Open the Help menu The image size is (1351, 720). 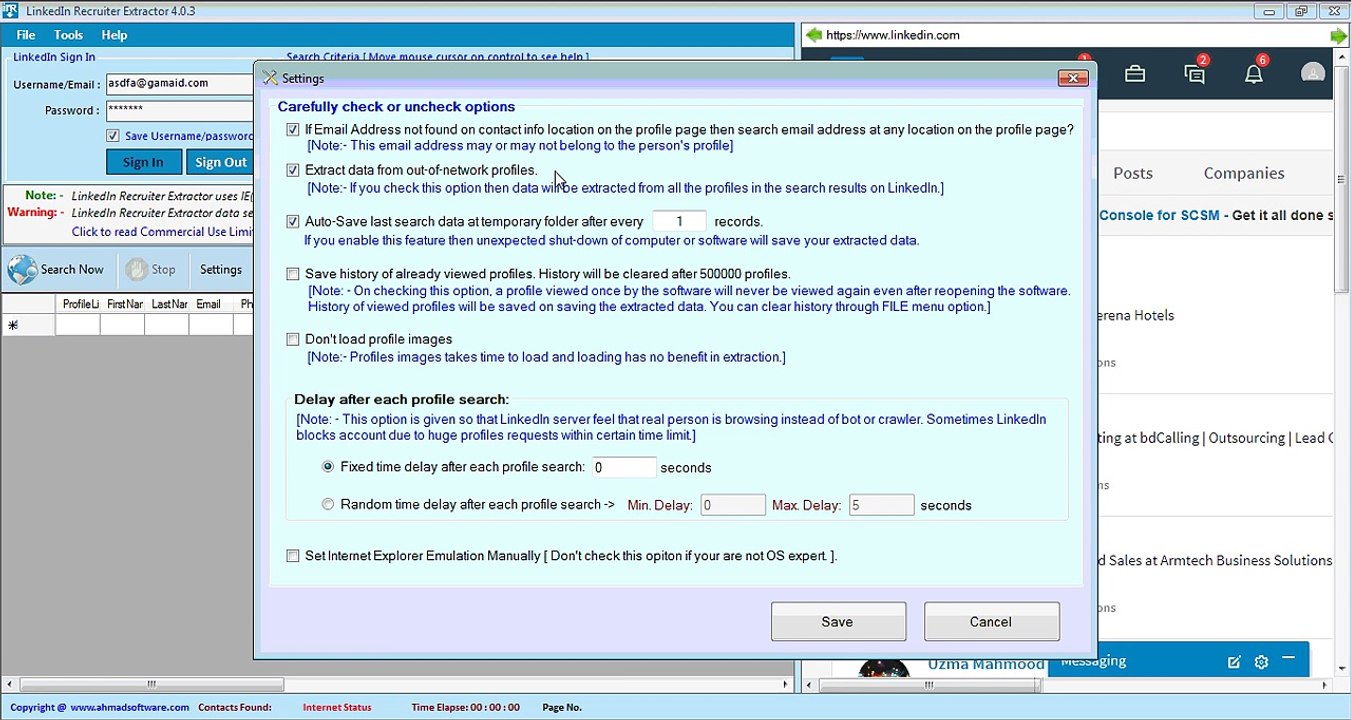(114, 35)
